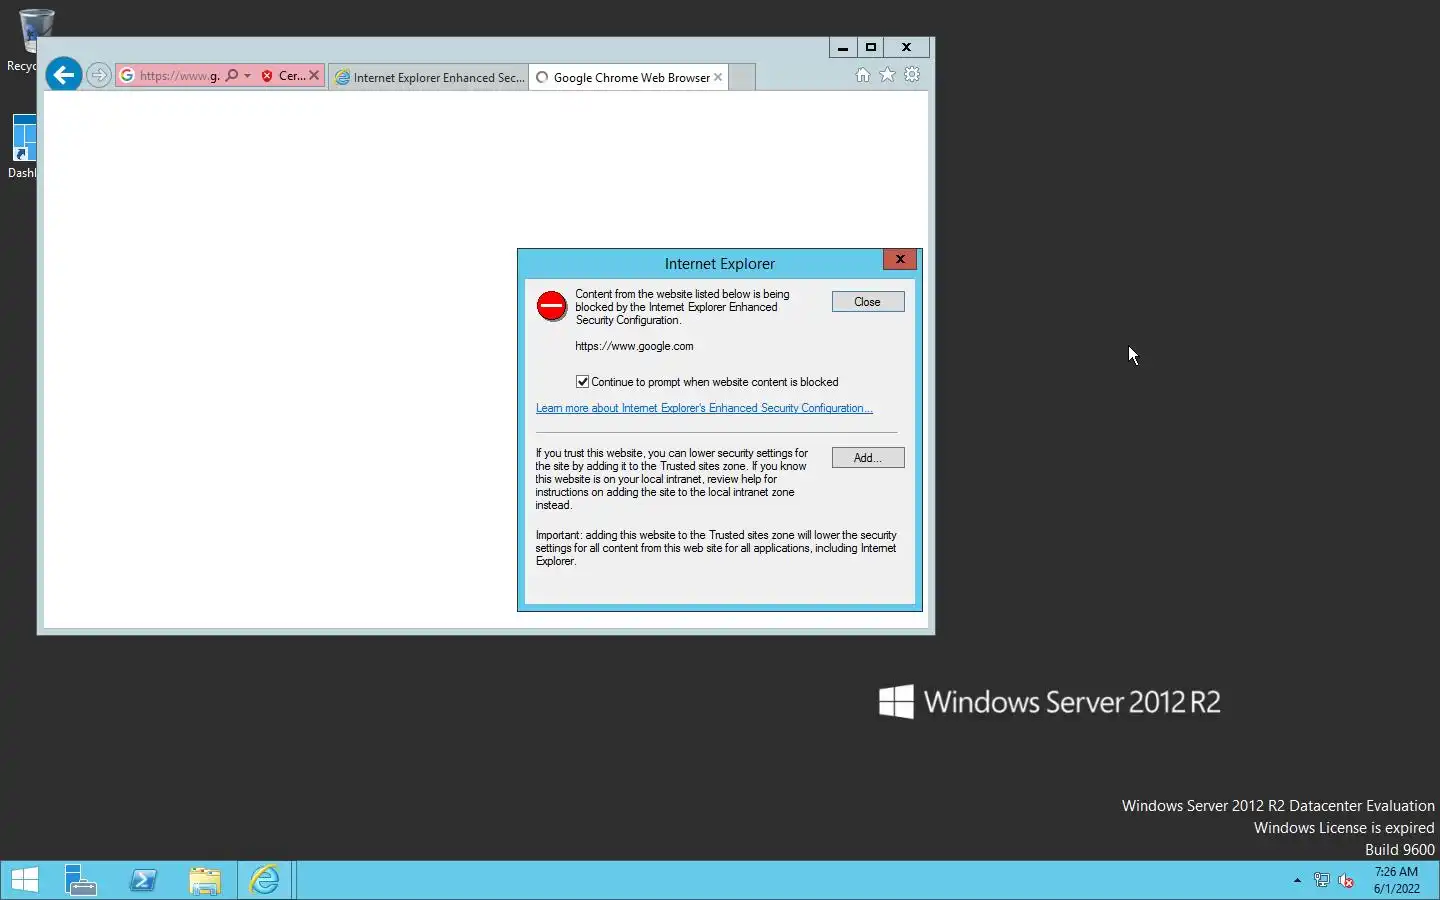Image resolution: width=1440 pixels, height=900 pixels.
Task: Click the Close button in the dialog
Action: pyautogui.click(x=868, y=302)
